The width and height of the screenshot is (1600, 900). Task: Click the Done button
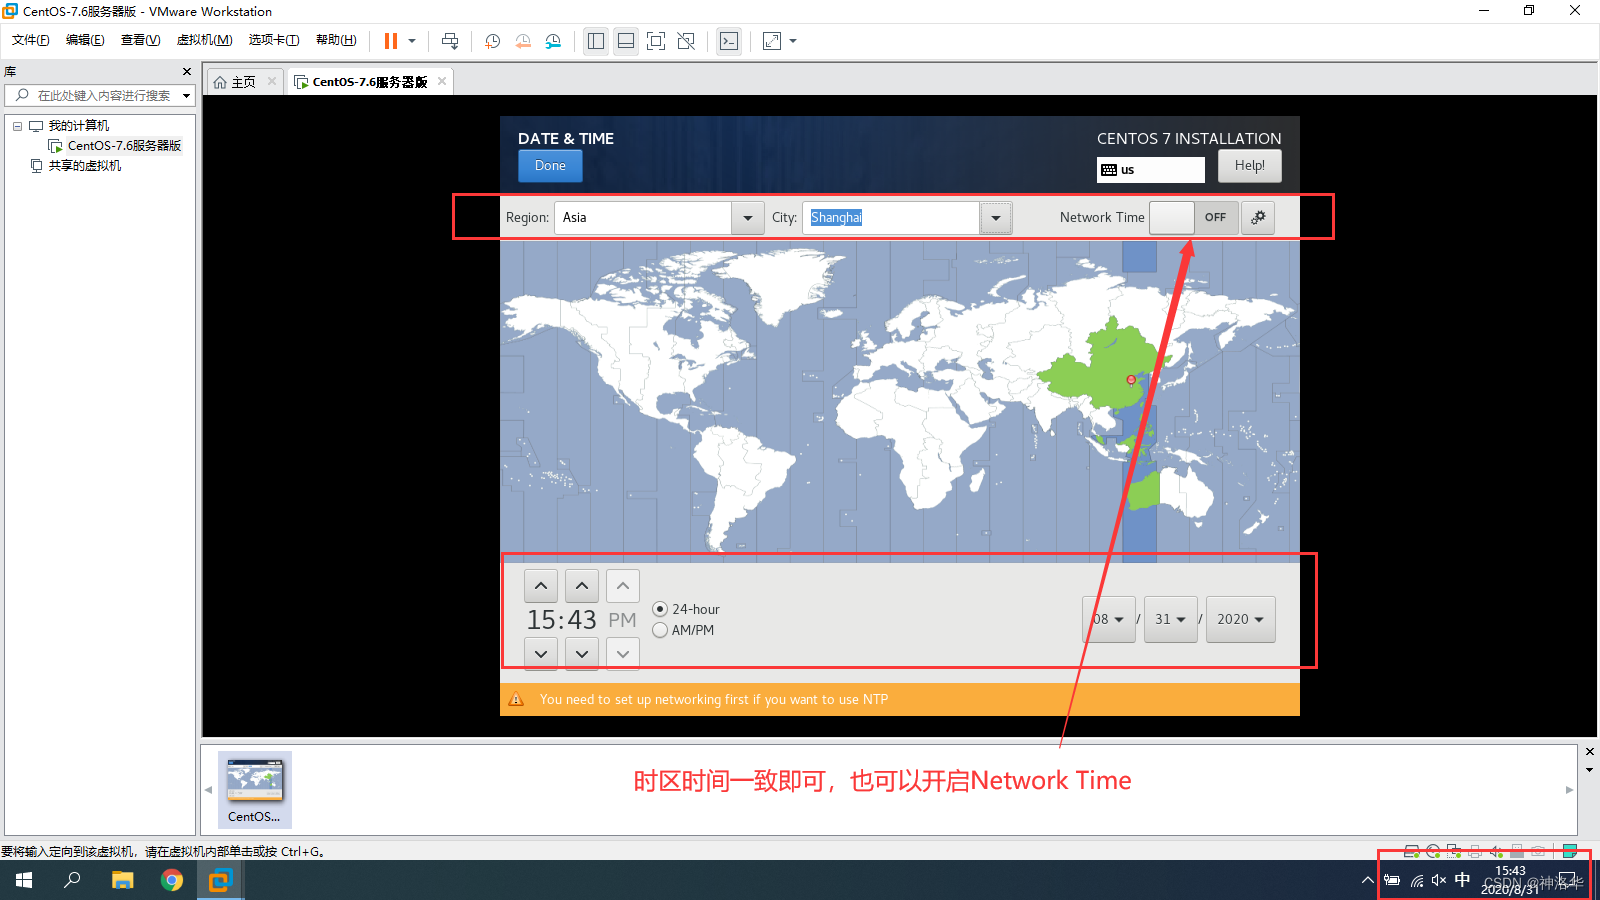[x=550, y=166]
